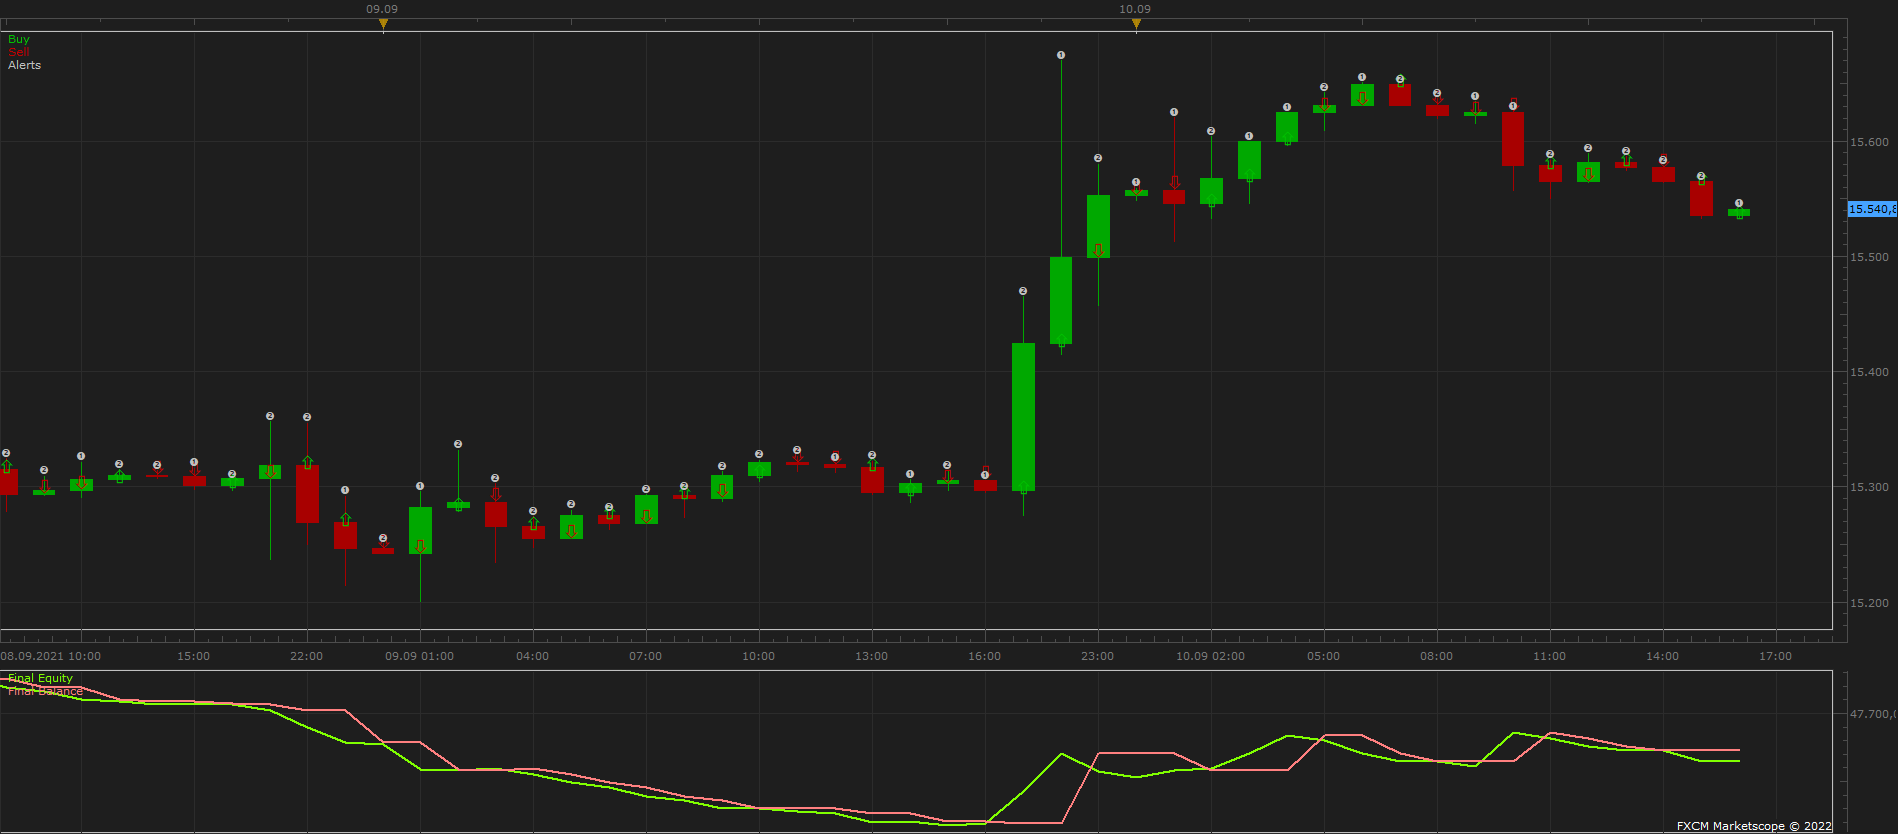1898x834 pixels.
Task: Click the 09.09 date label above the chart
Action: coord(382,9)
